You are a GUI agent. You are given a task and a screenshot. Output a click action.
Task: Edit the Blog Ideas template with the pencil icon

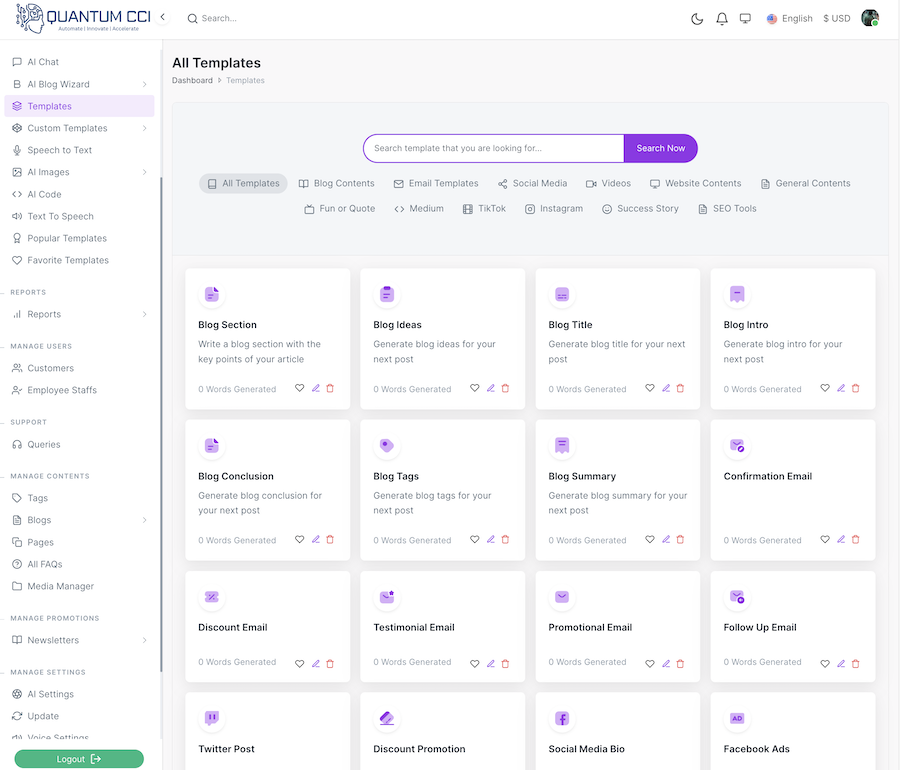[490, 388]
